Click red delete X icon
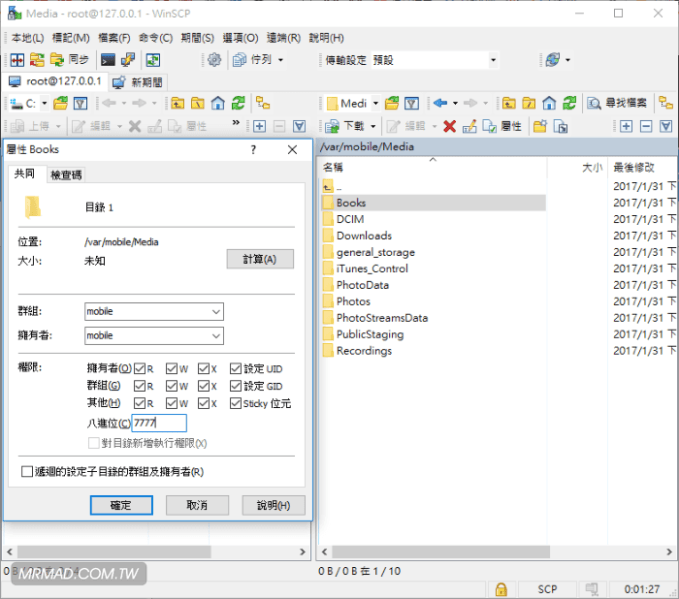 click(x=449, y=126)
